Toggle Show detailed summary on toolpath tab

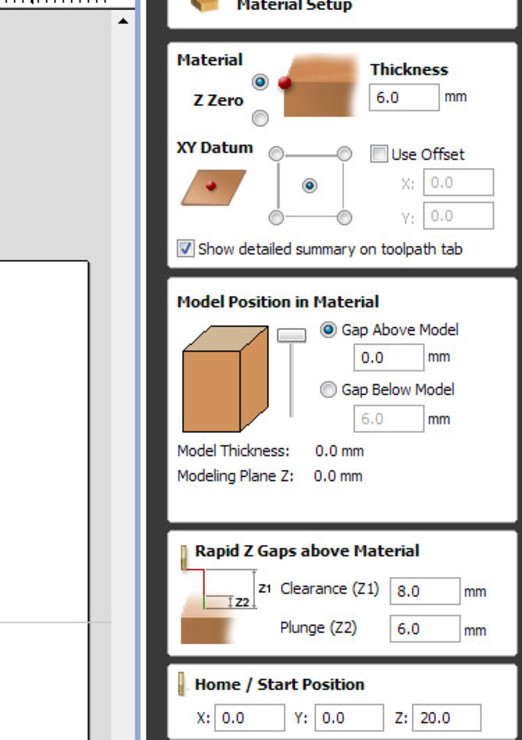click(185, 248)
